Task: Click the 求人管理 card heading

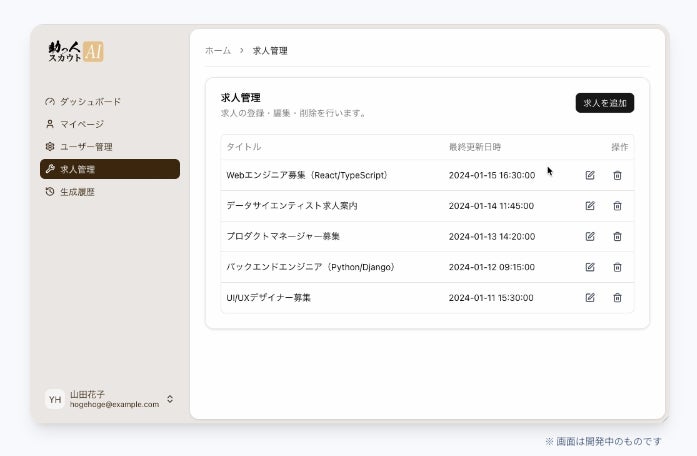Action: pyautogui.click(x=240, y=98)
